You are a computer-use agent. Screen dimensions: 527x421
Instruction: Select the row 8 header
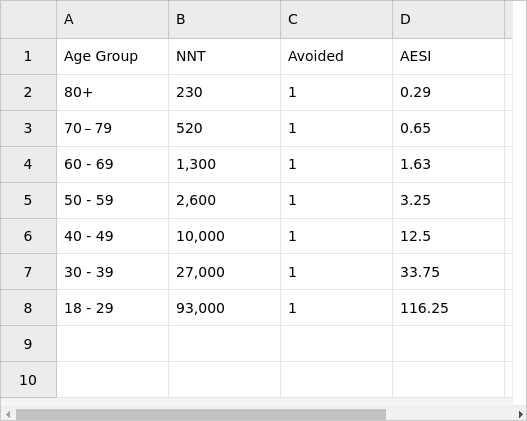tap(28, 308)
